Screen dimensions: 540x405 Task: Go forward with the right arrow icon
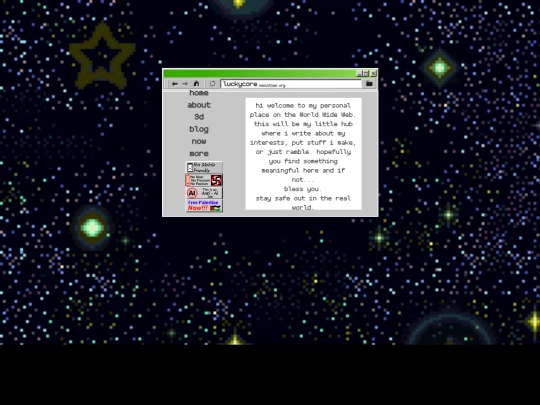tap(185, 84)
